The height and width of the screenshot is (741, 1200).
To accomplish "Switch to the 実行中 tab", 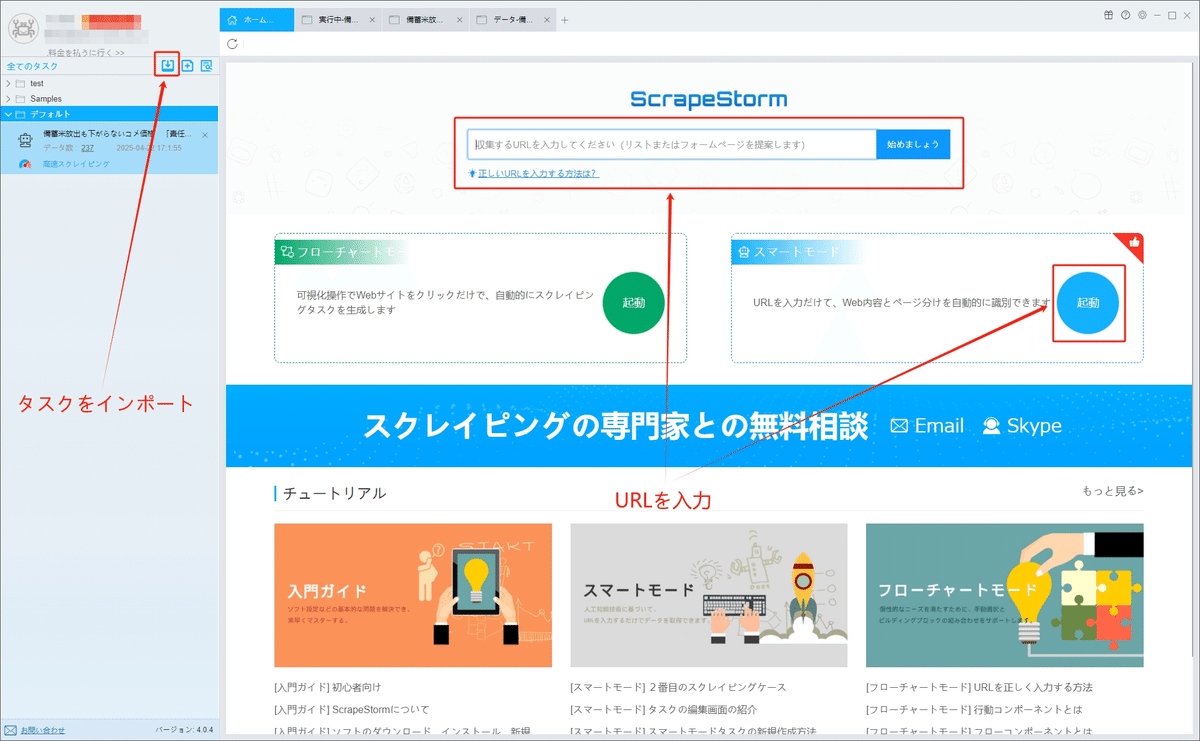I will pyautogui.click(x=338, y=20).
